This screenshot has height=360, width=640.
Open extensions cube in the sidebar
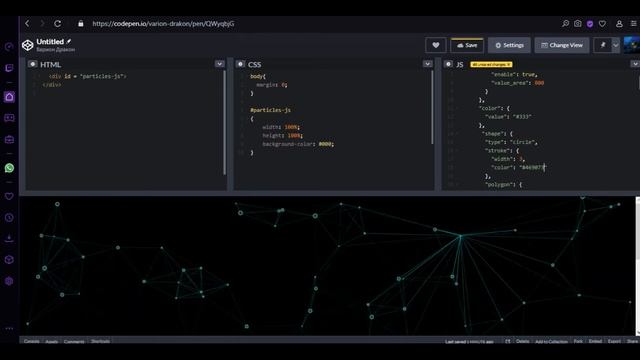click(x=9, y=260)
